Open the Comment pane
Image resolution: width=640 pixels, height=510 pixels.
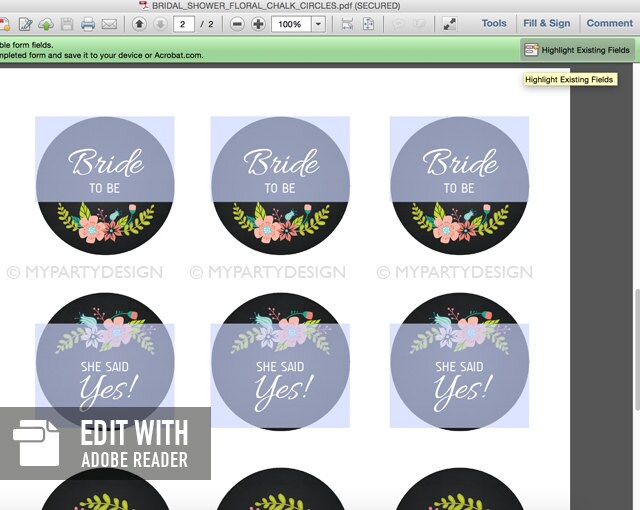click(609, 23)
